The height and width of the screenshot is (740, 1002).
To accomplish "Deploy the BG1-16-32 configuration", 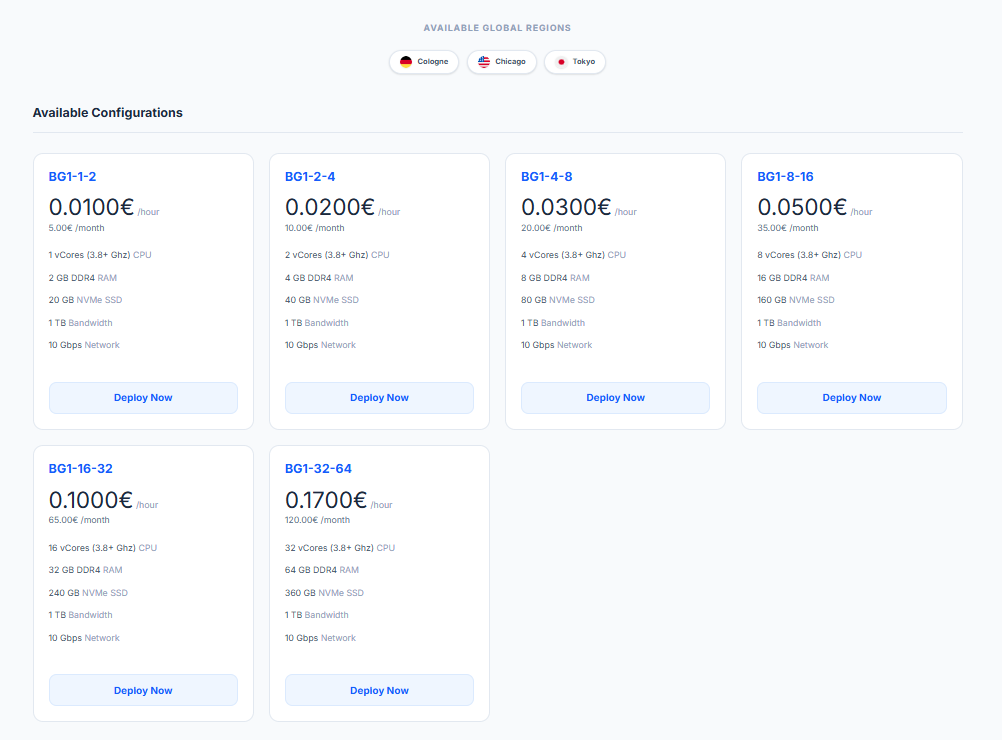I will (143, 691).
